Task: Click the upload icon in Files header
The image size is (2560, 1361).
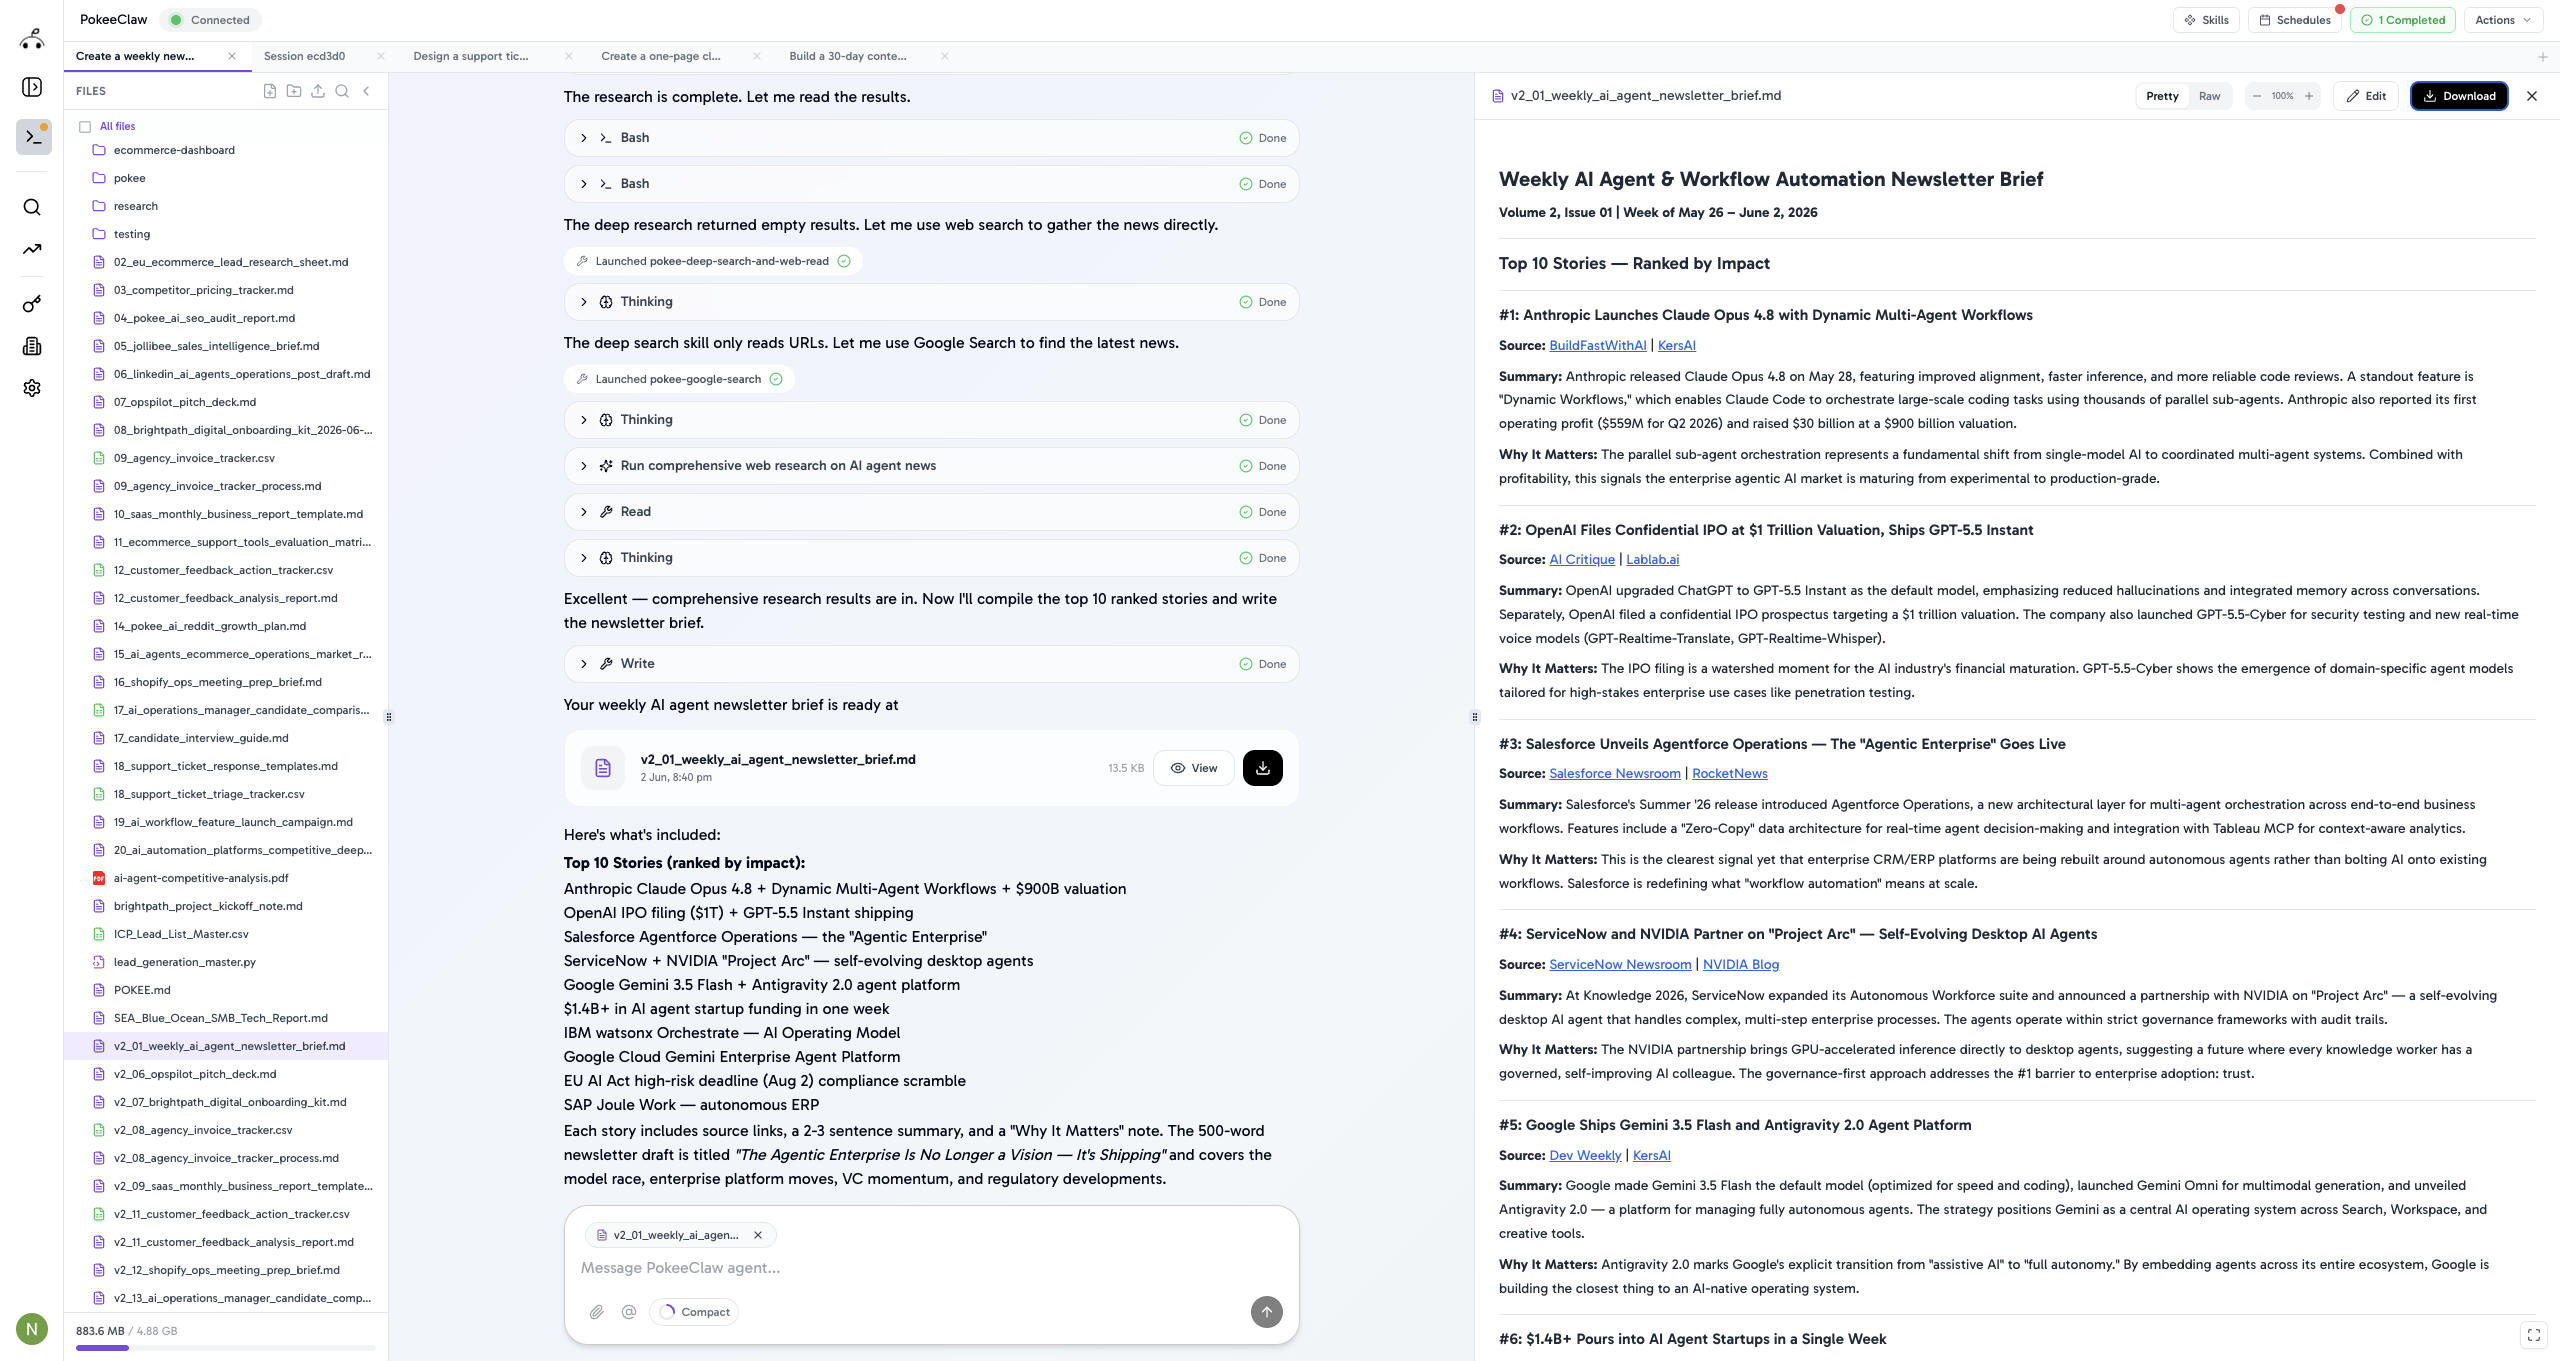Action: (318, 91)
